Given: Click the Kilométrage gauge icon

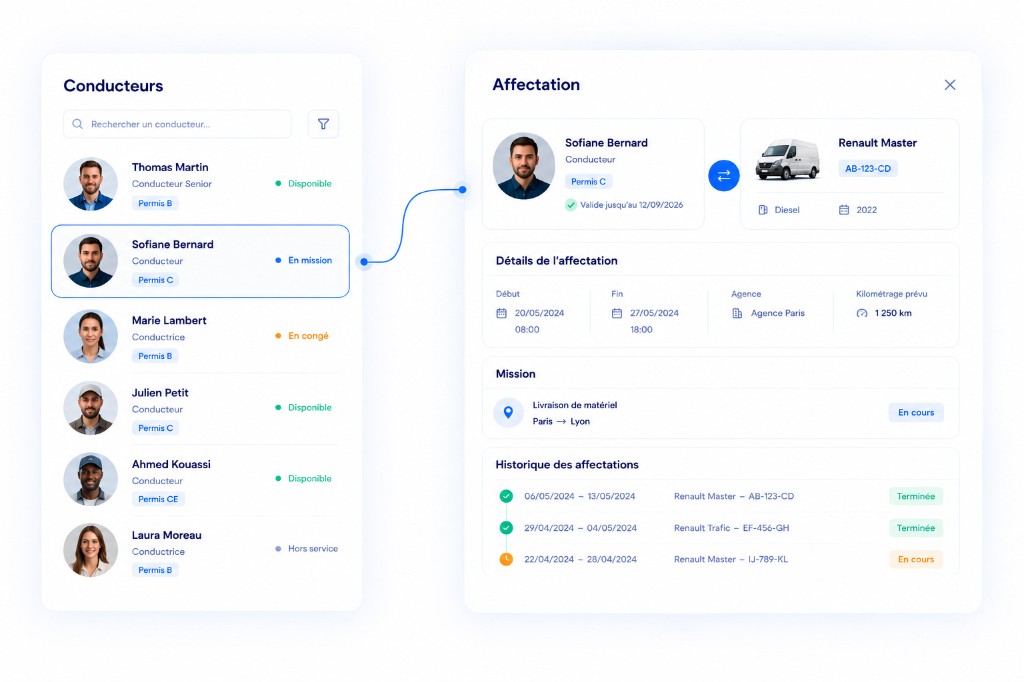Looking at the screenshot, I should (x=862, y=314).
